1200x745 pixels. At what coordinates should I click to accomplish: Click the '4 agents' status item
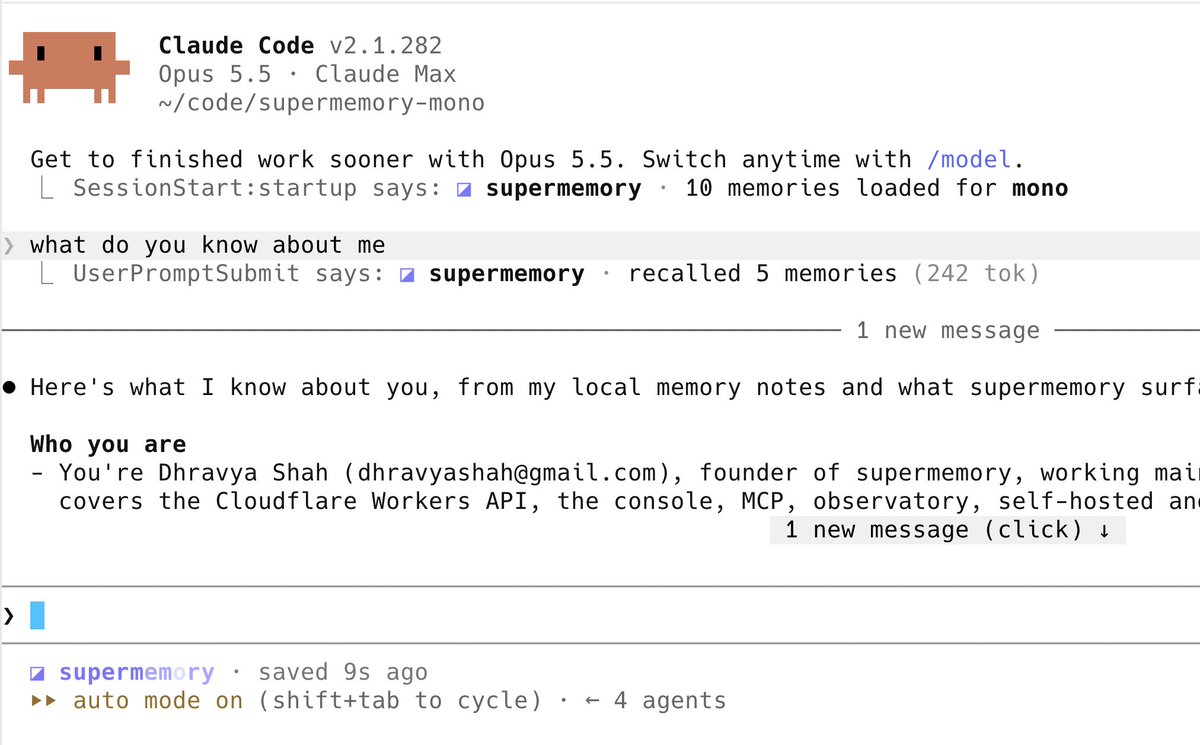click(x=670, y=701)
